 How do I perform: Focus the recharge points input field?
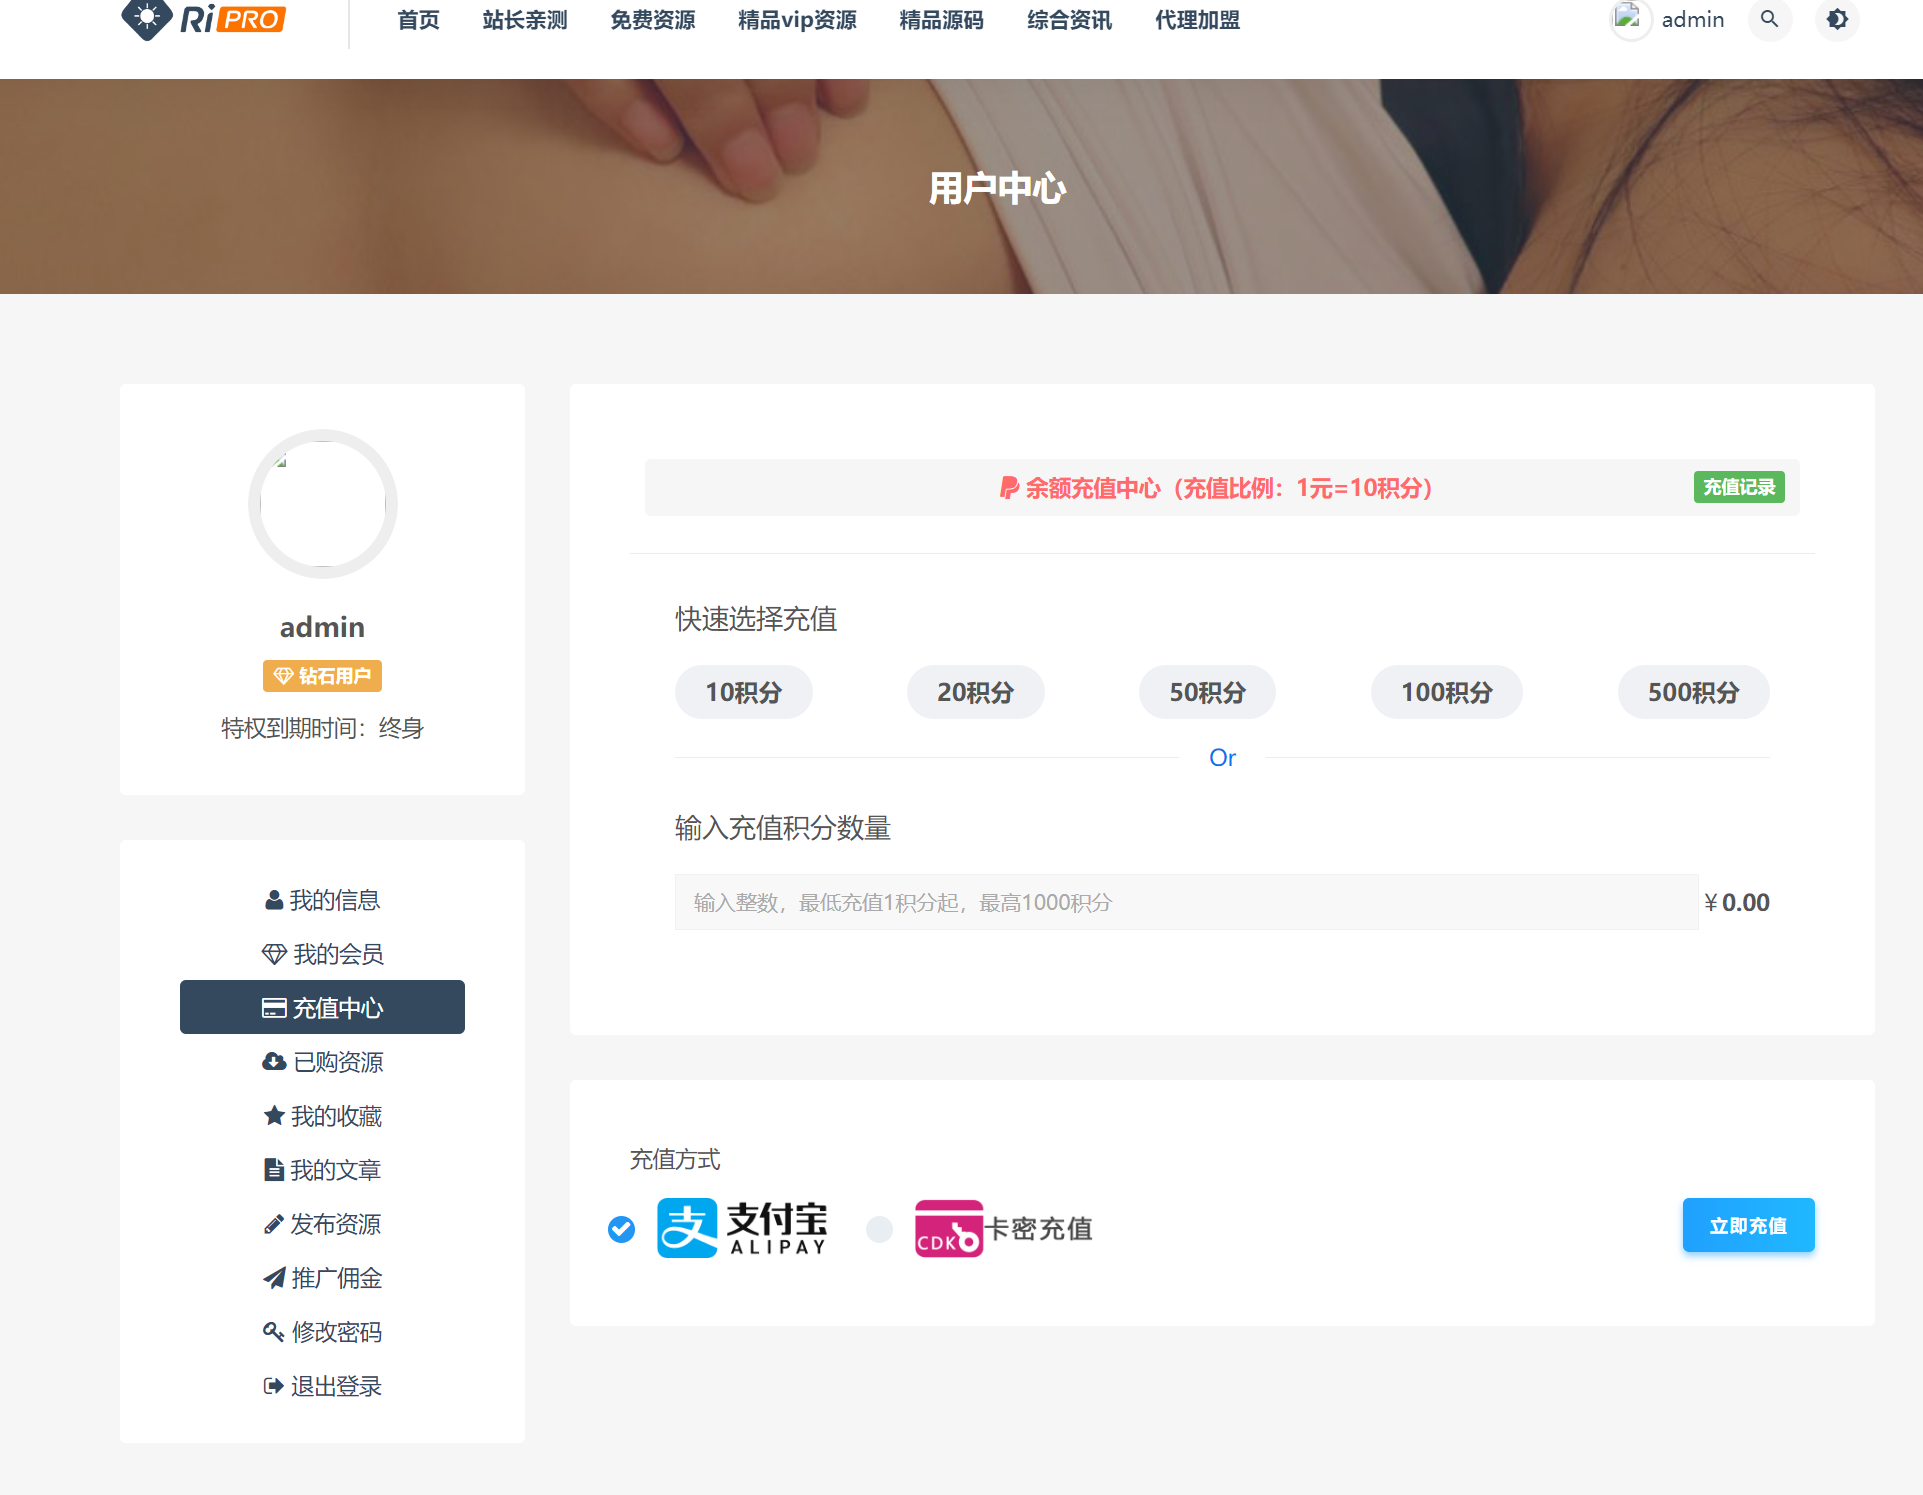(1185, 902)
